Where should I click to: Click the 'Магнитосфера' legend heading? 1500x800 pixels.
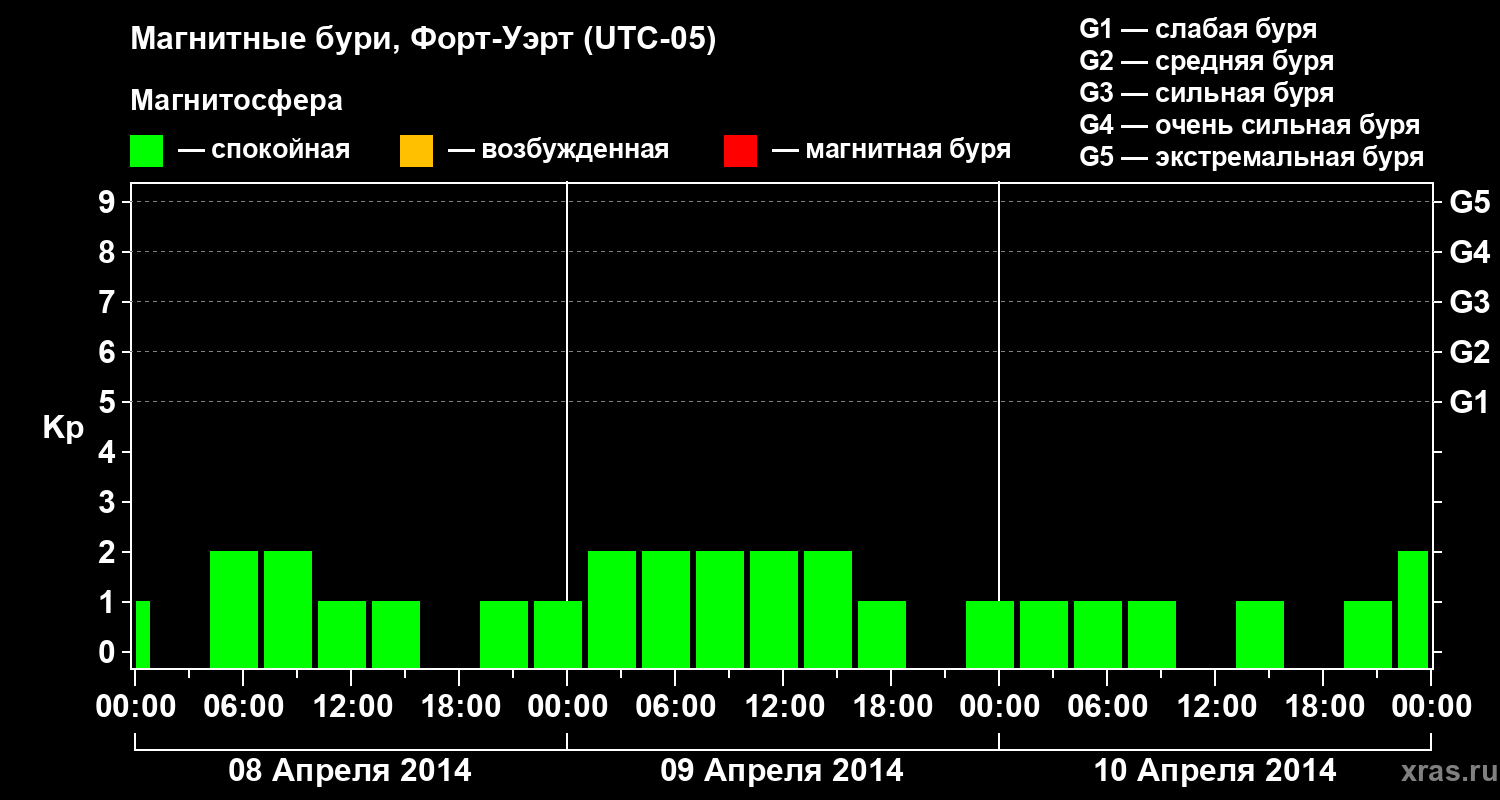pos(237,101)
